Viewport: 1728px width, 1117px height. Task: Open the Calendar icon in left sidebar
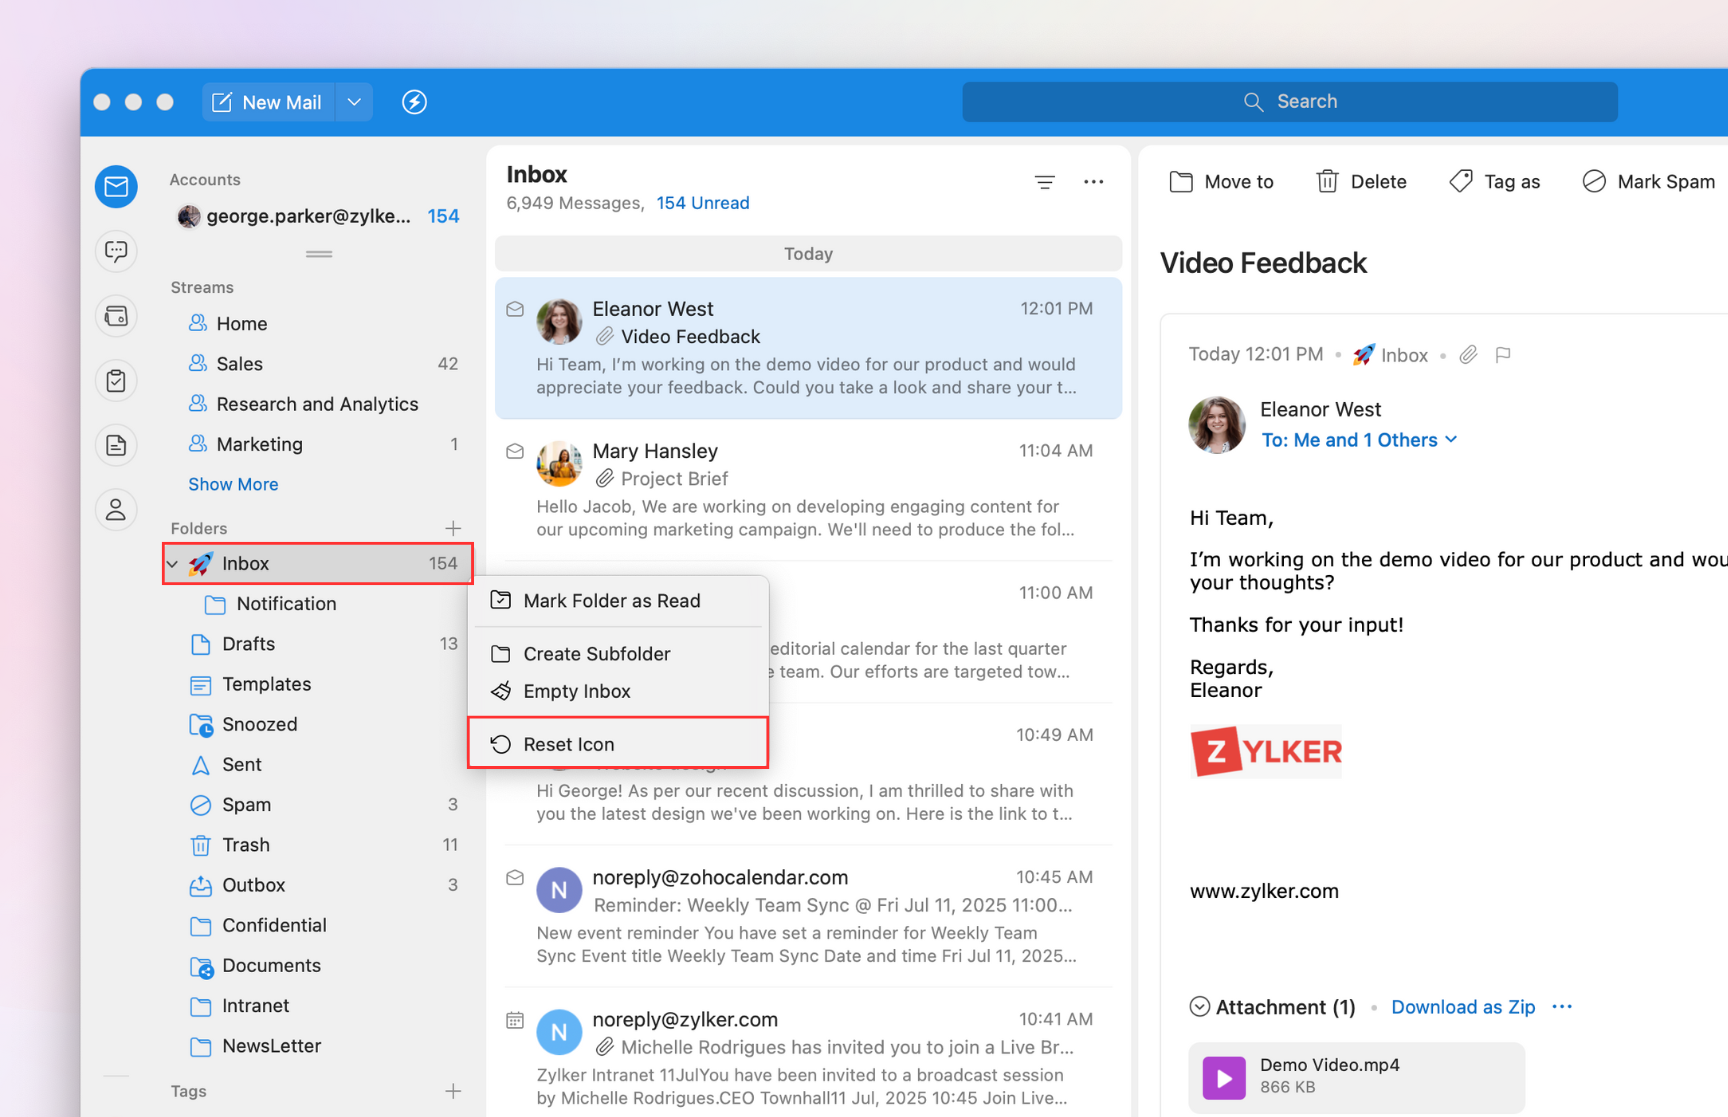pos(116,317)
